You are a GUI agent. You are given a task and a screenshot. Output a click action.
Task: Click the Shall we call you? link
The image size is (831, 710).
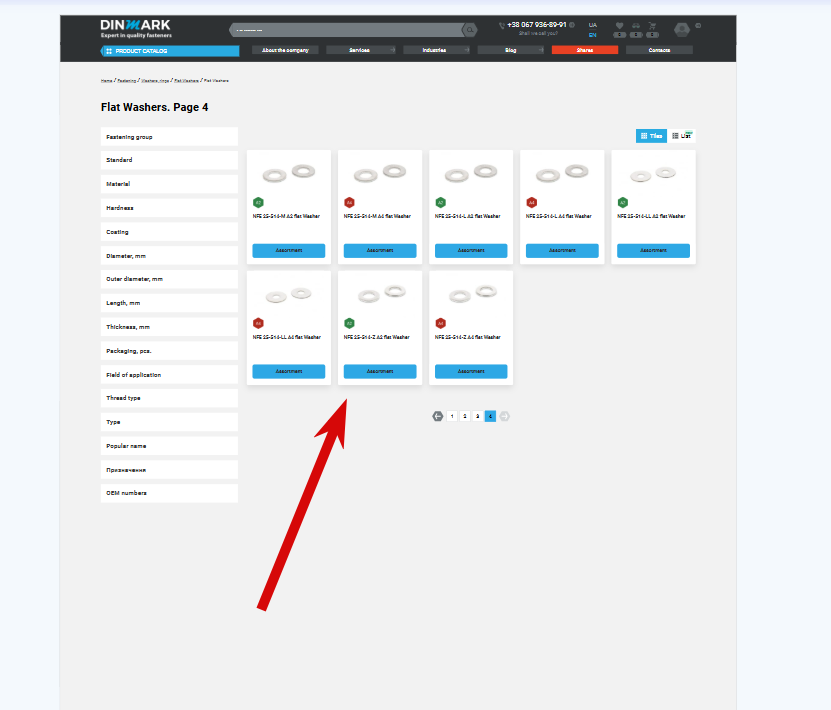pos(538,33)
